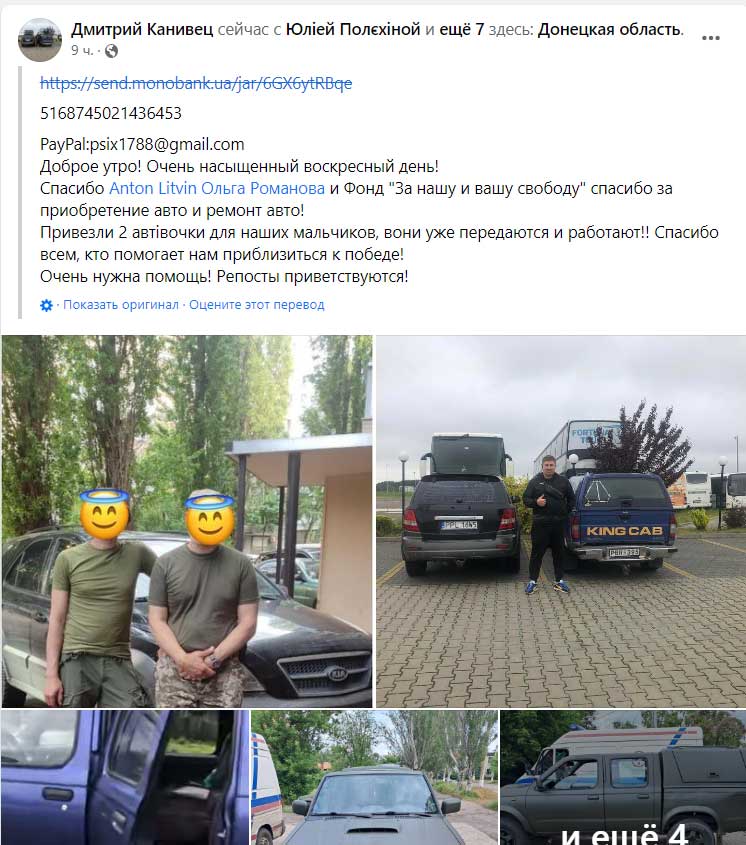
Task: Open the Донецкая область location link
Action: pos(609,29)
